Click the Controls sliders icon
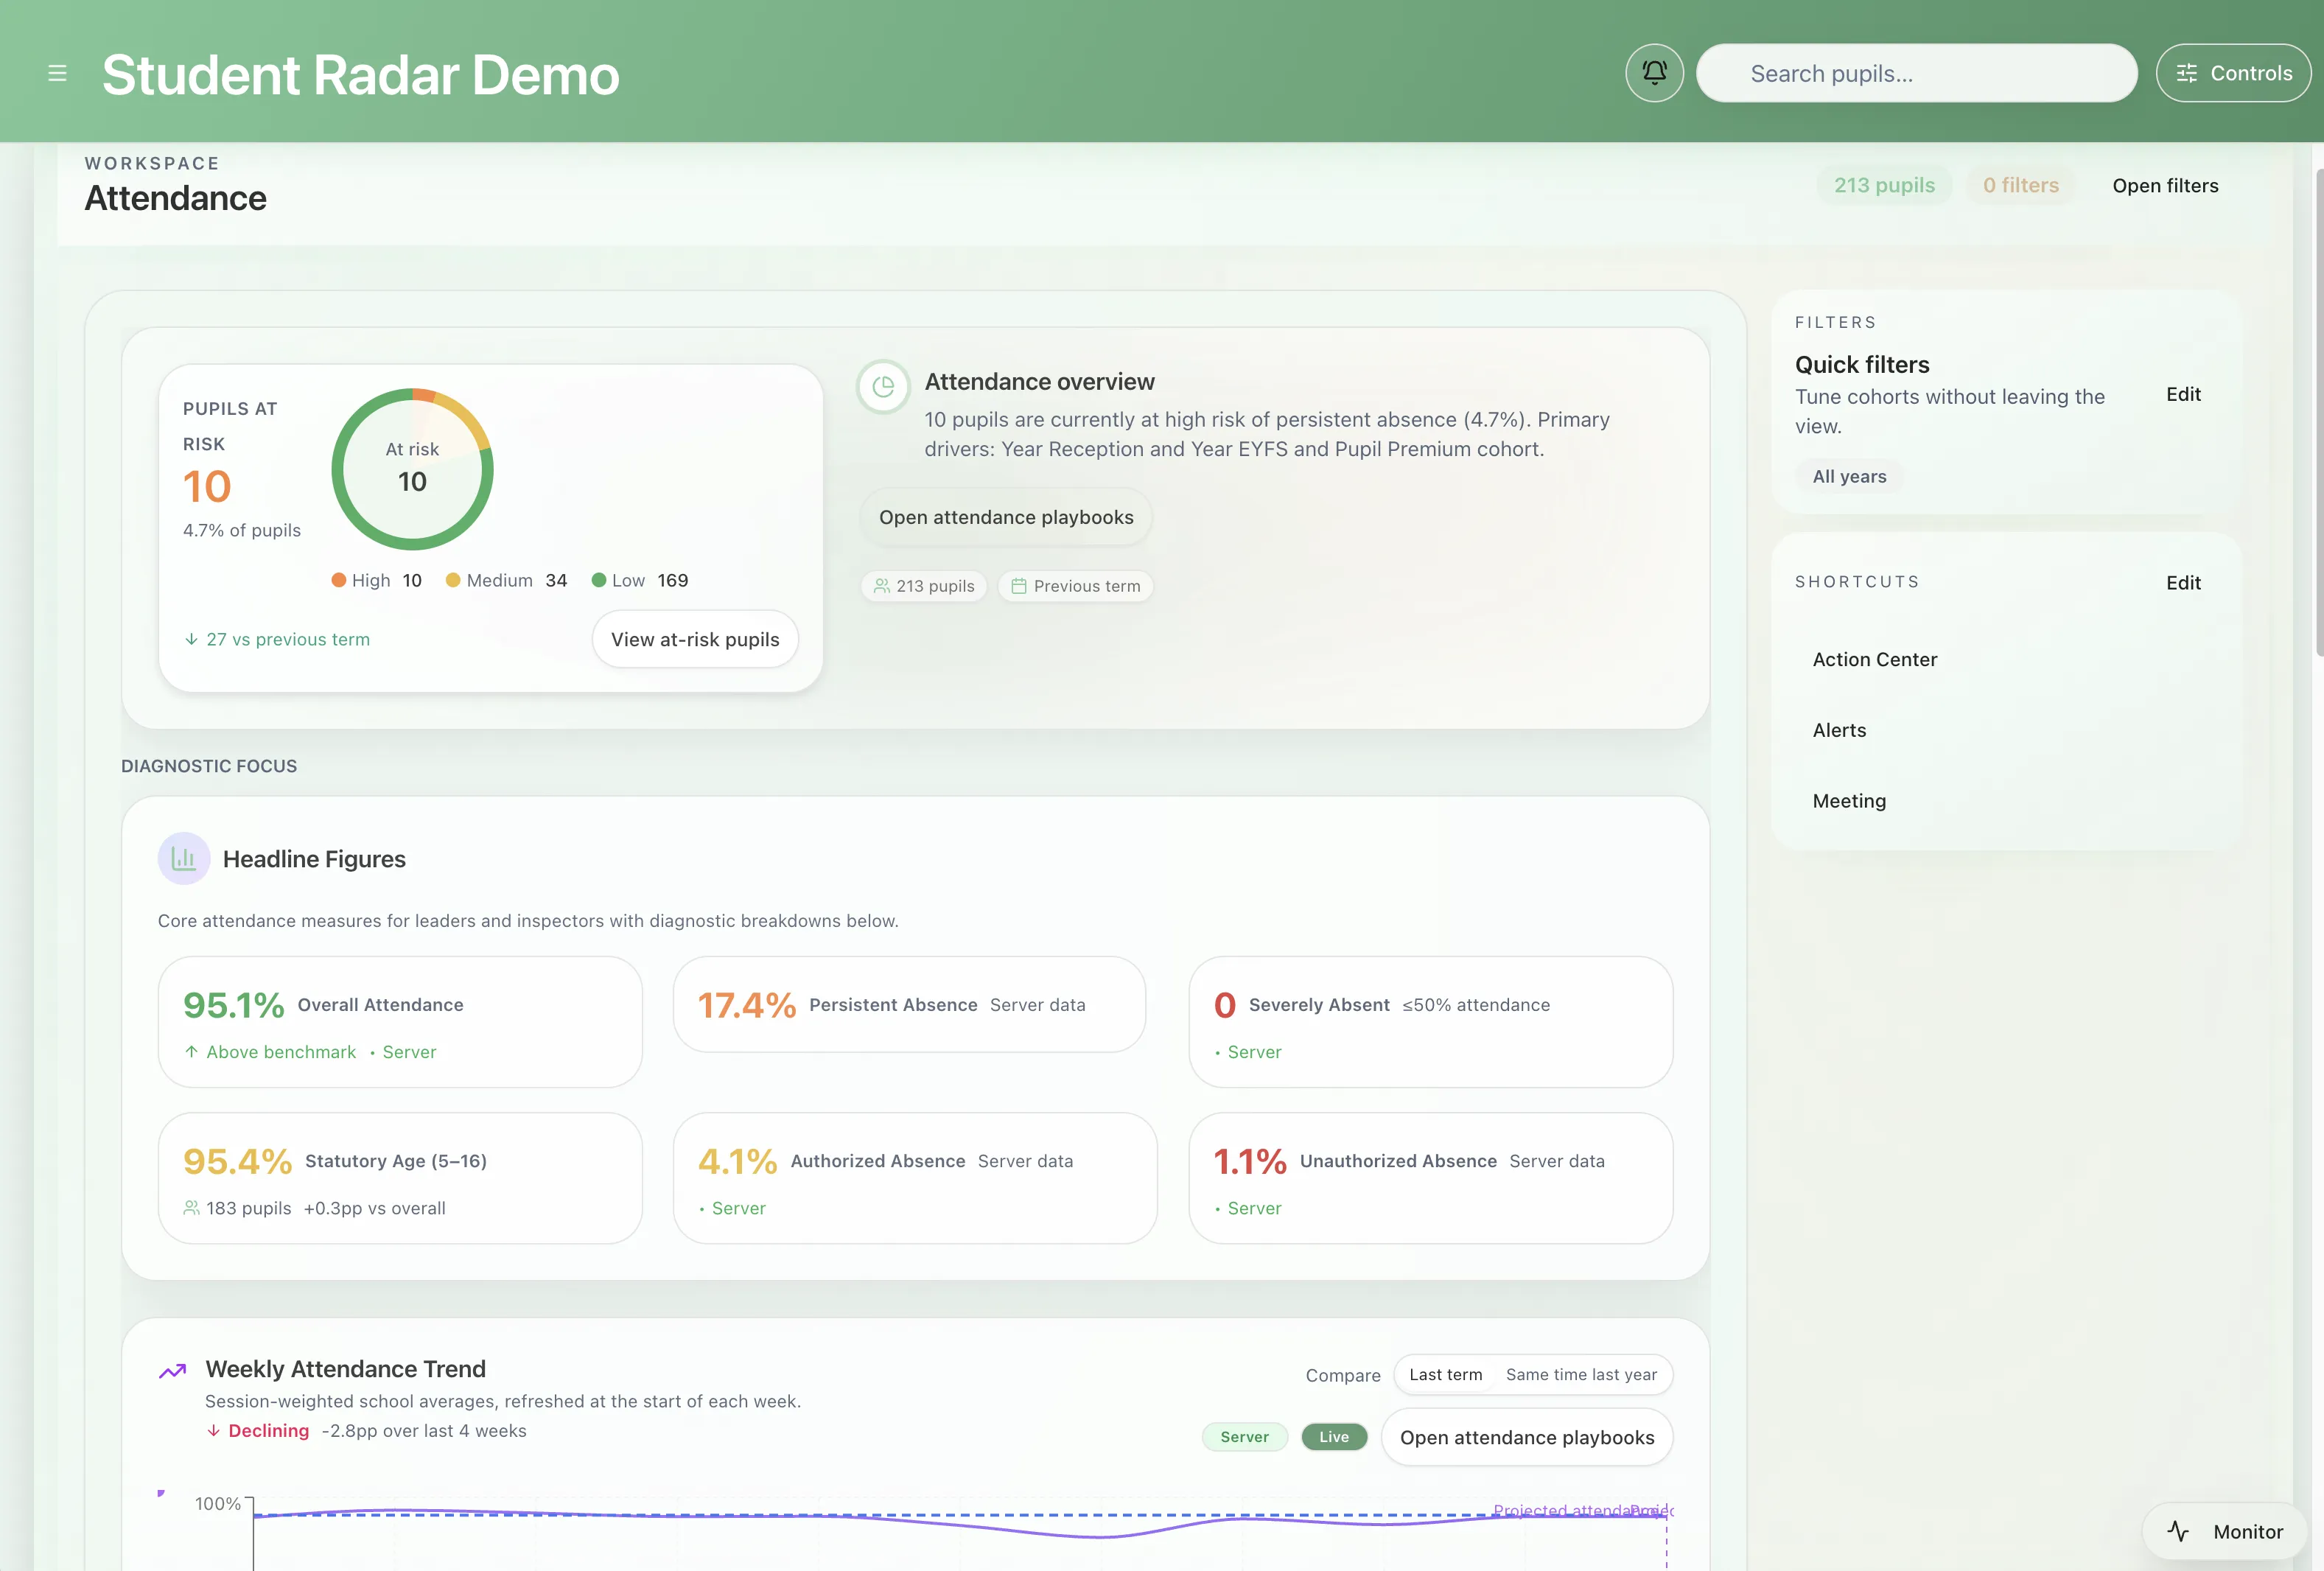The height and width of the screenshot is (1571, 2324). [2187, 73]
